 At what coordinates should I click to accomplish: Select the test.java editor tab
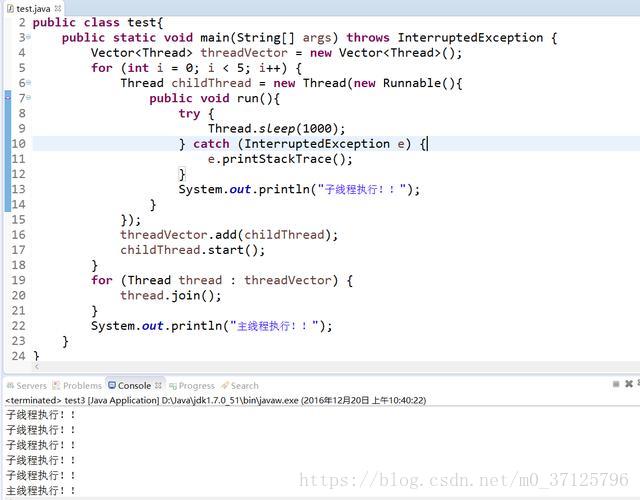click(x=32, y=8)
